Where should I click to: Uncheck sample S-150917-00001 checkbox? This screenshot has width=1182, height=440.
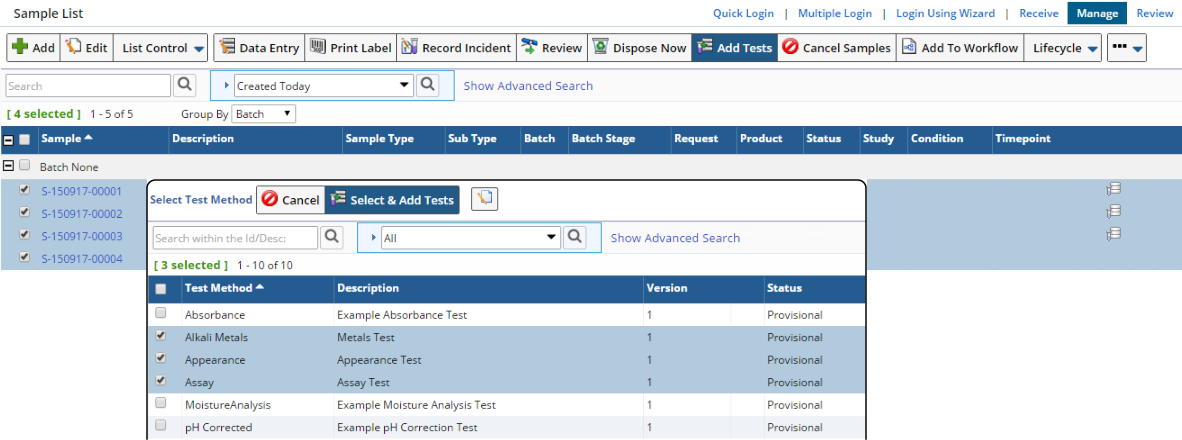[x=25, y=190]
